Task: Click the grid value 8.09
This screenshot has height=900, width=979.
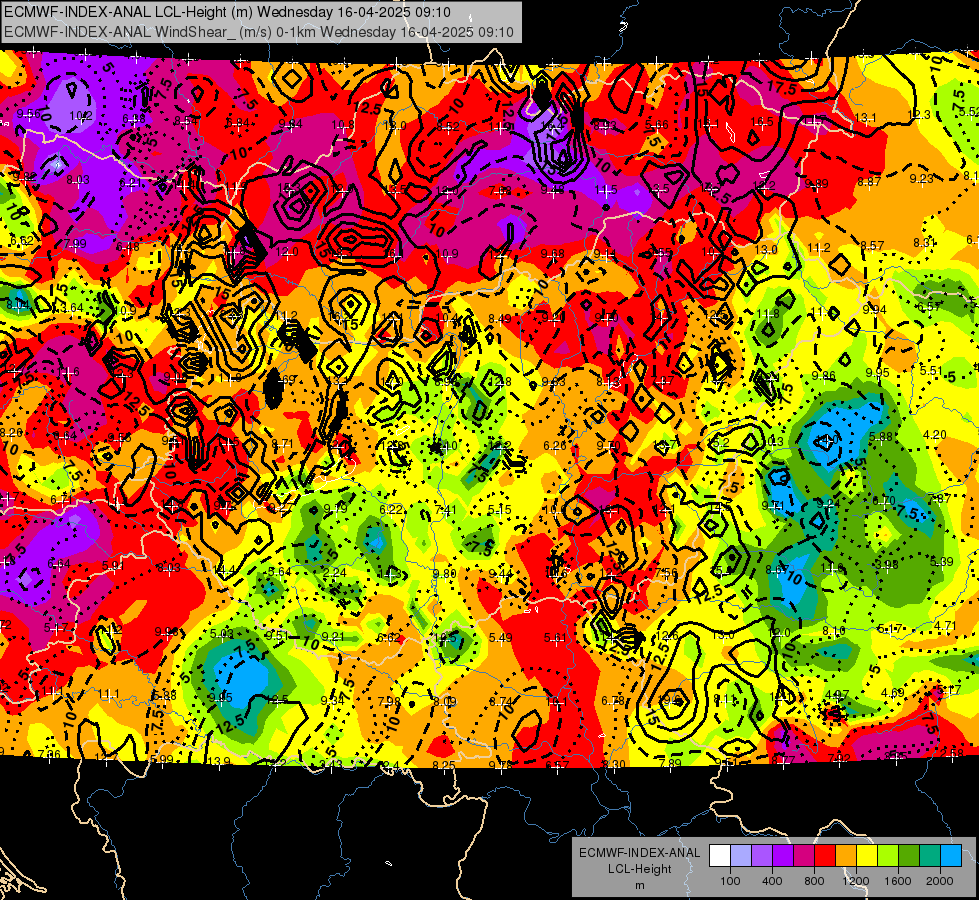Action: pos(445,702)
